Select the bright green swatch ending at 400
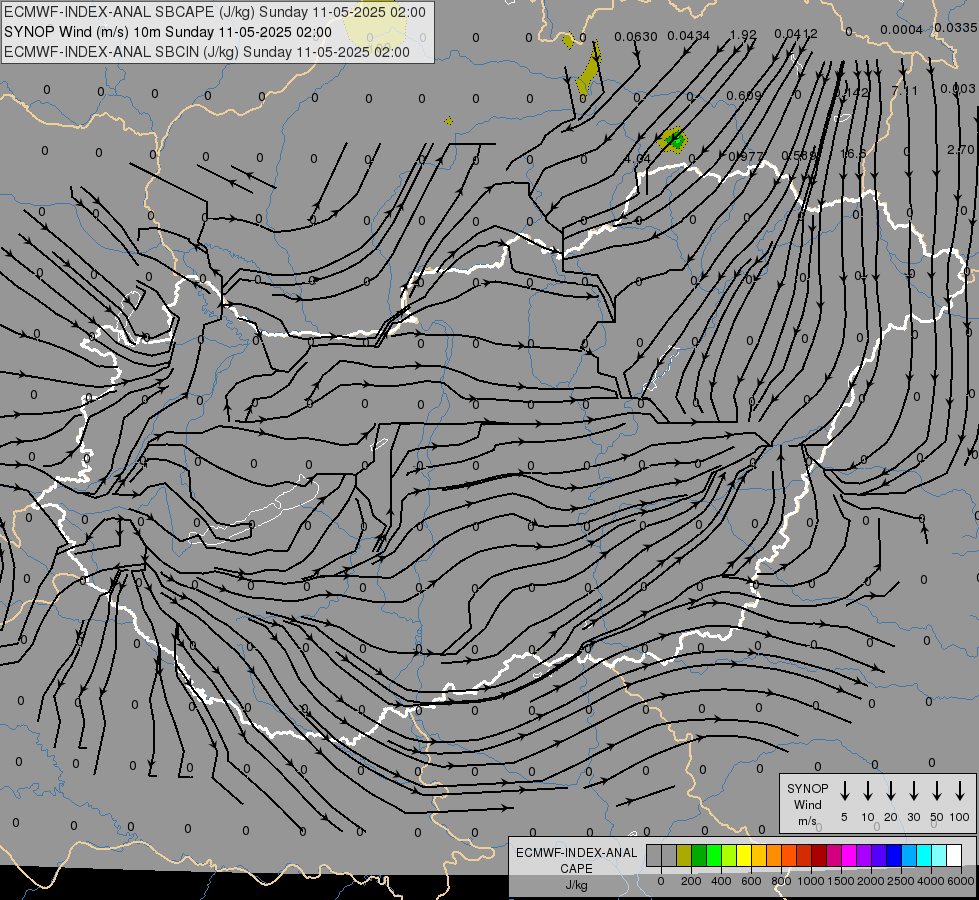 point(714,855)
